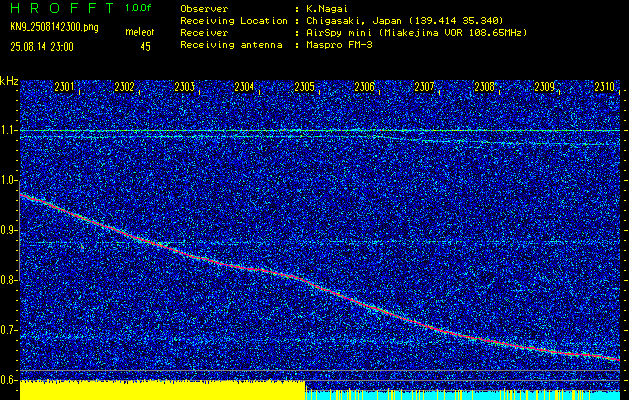Click the 2302 time marker
This screenshot has height=400, width=629.
point(124,87)
